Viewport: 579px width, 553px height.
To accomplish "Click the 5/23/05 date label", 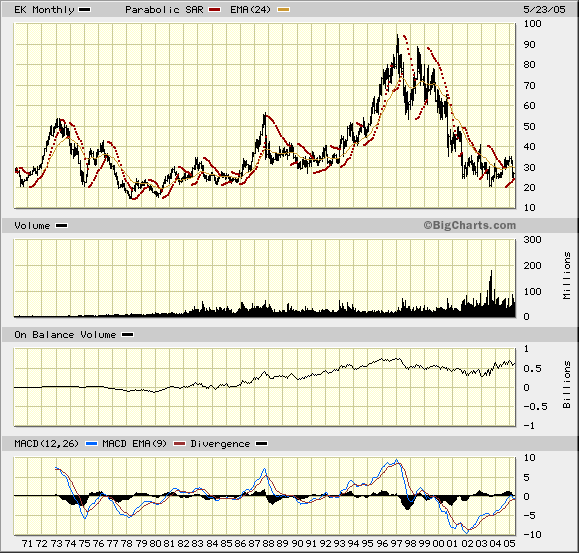I will [x=544, y=10].
